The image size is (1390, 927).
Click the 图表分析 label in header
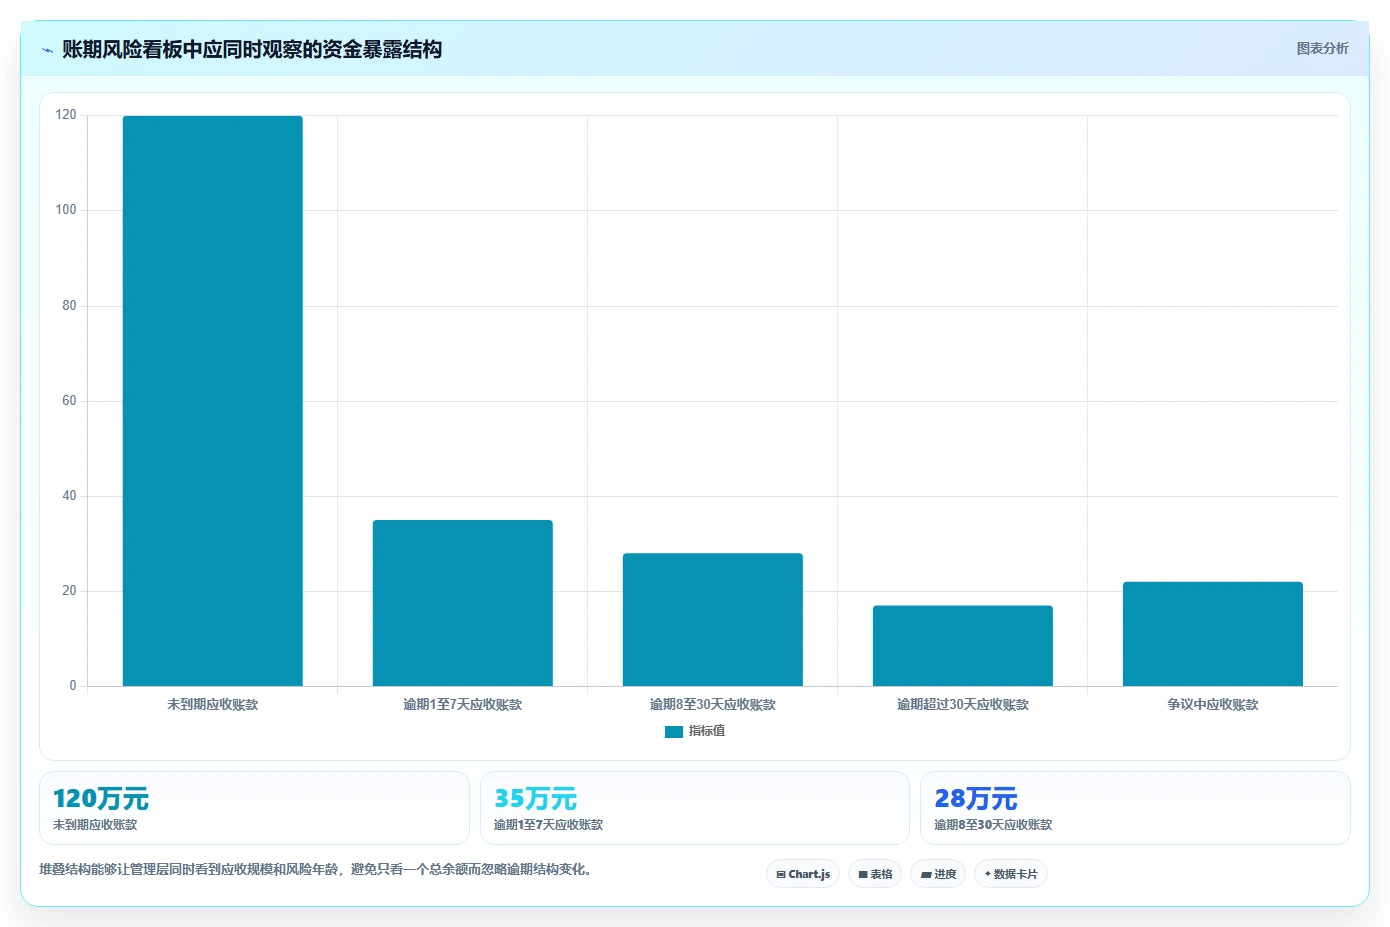pos(1322,48)
